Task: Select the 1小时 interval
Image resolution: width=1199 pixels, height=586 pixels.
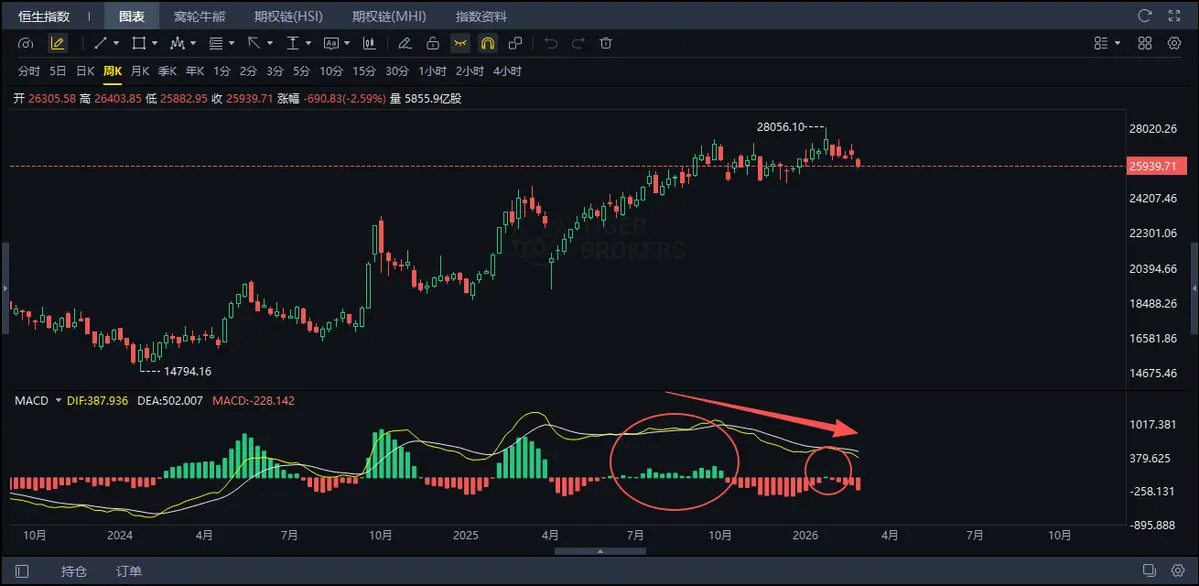Action: point(432,71)
